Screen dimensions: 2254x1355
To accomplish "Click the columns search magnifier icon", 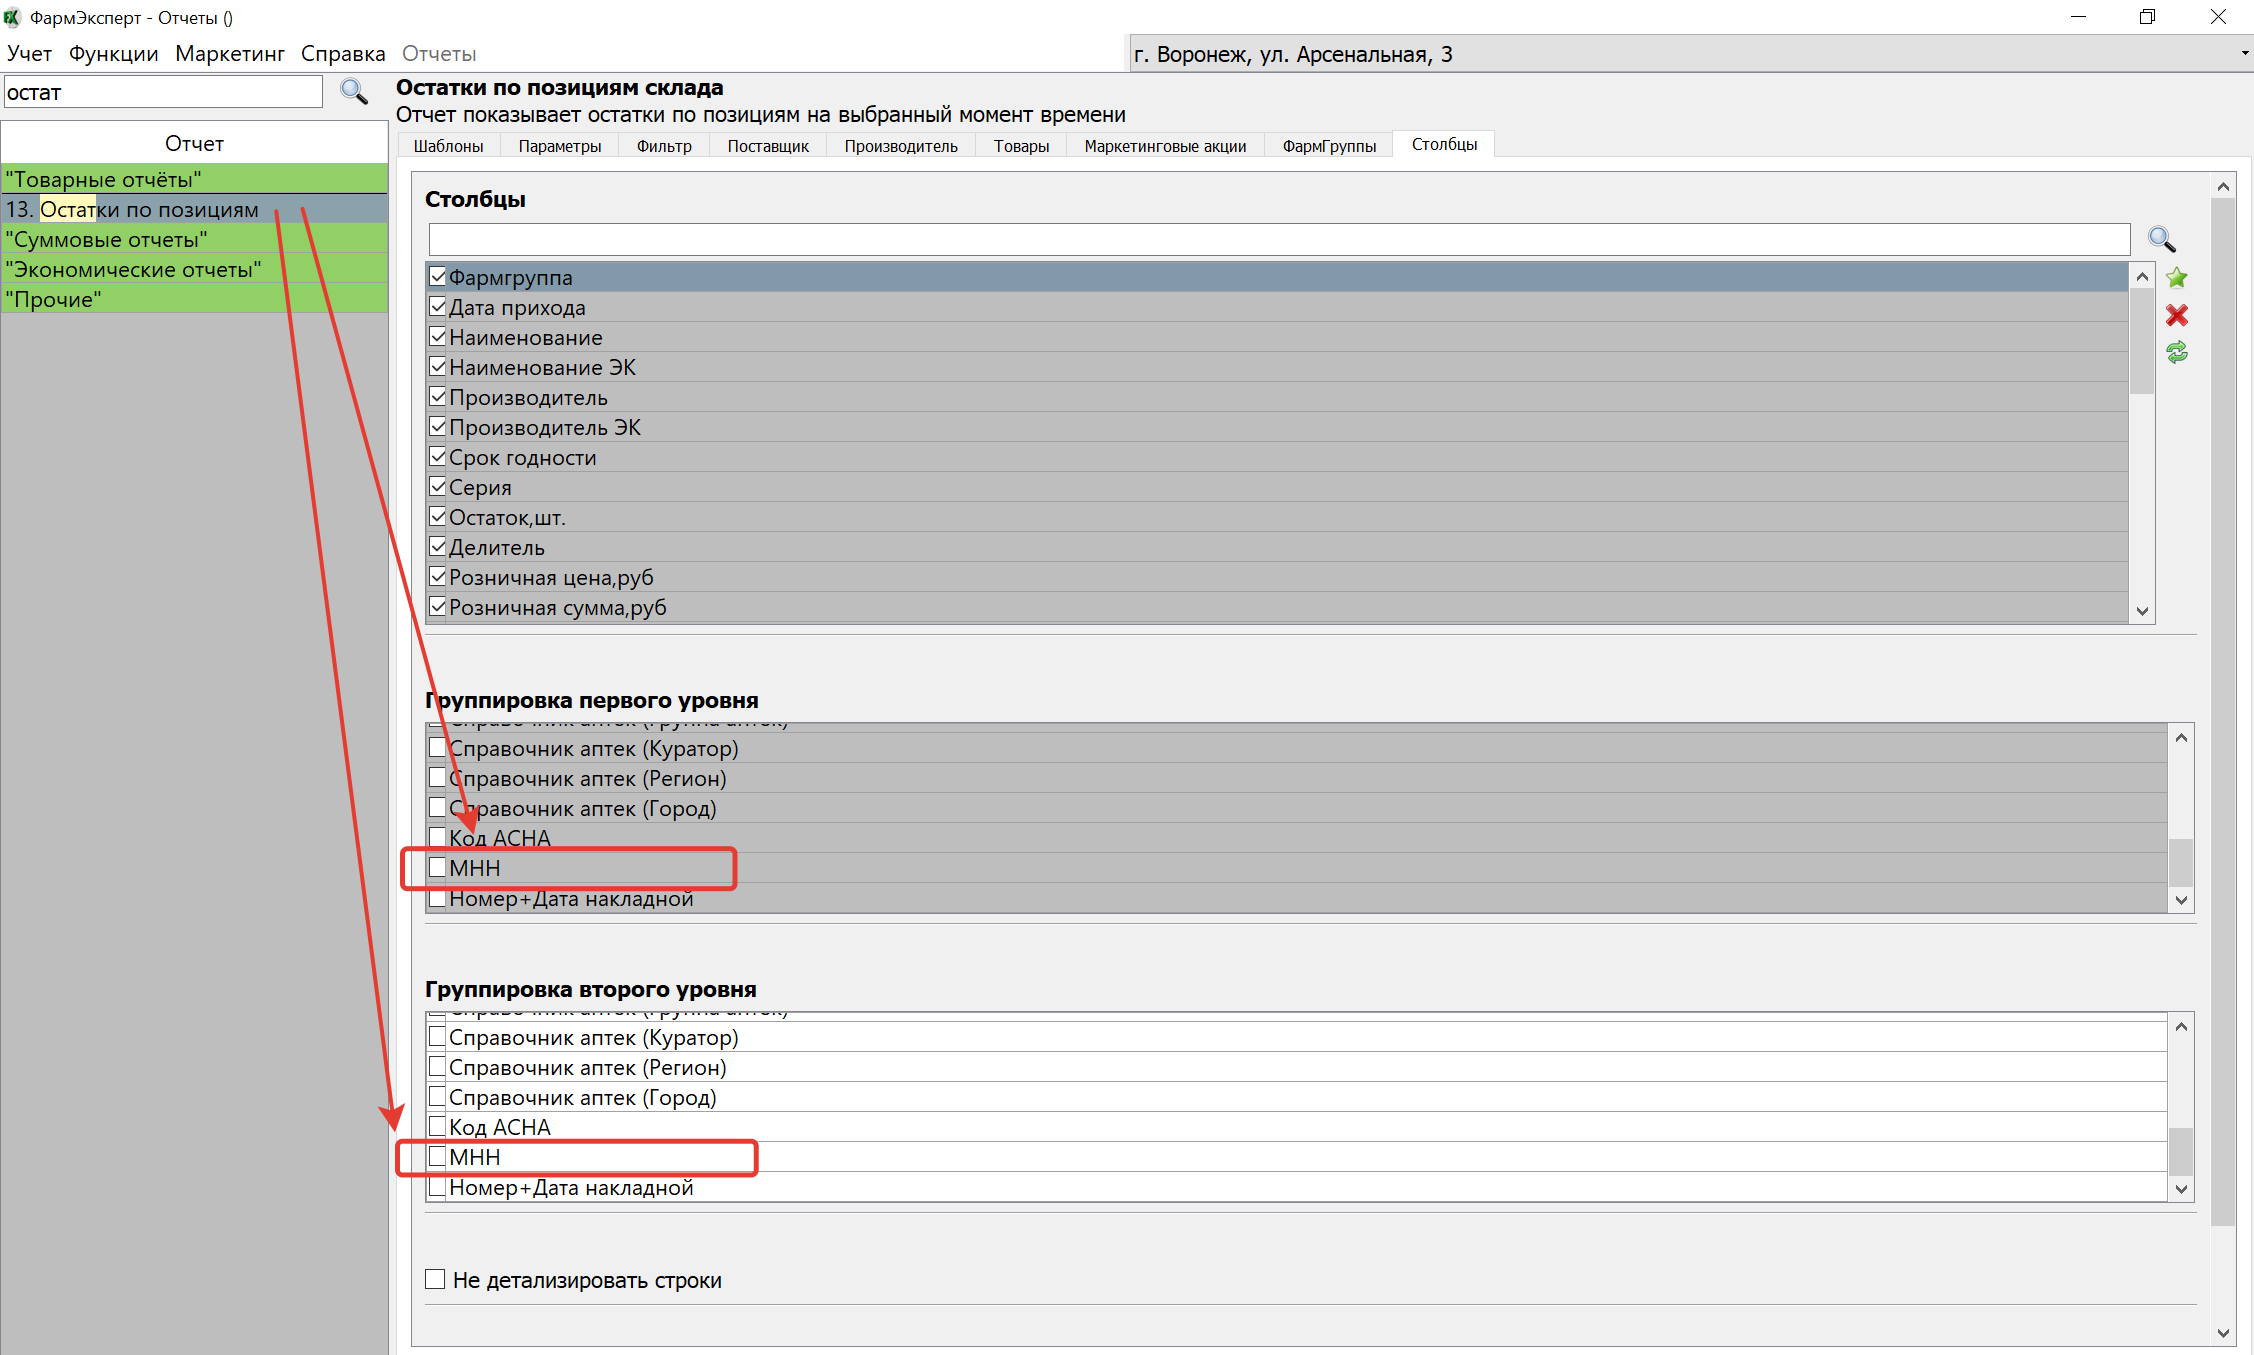I will [2161, 239].
